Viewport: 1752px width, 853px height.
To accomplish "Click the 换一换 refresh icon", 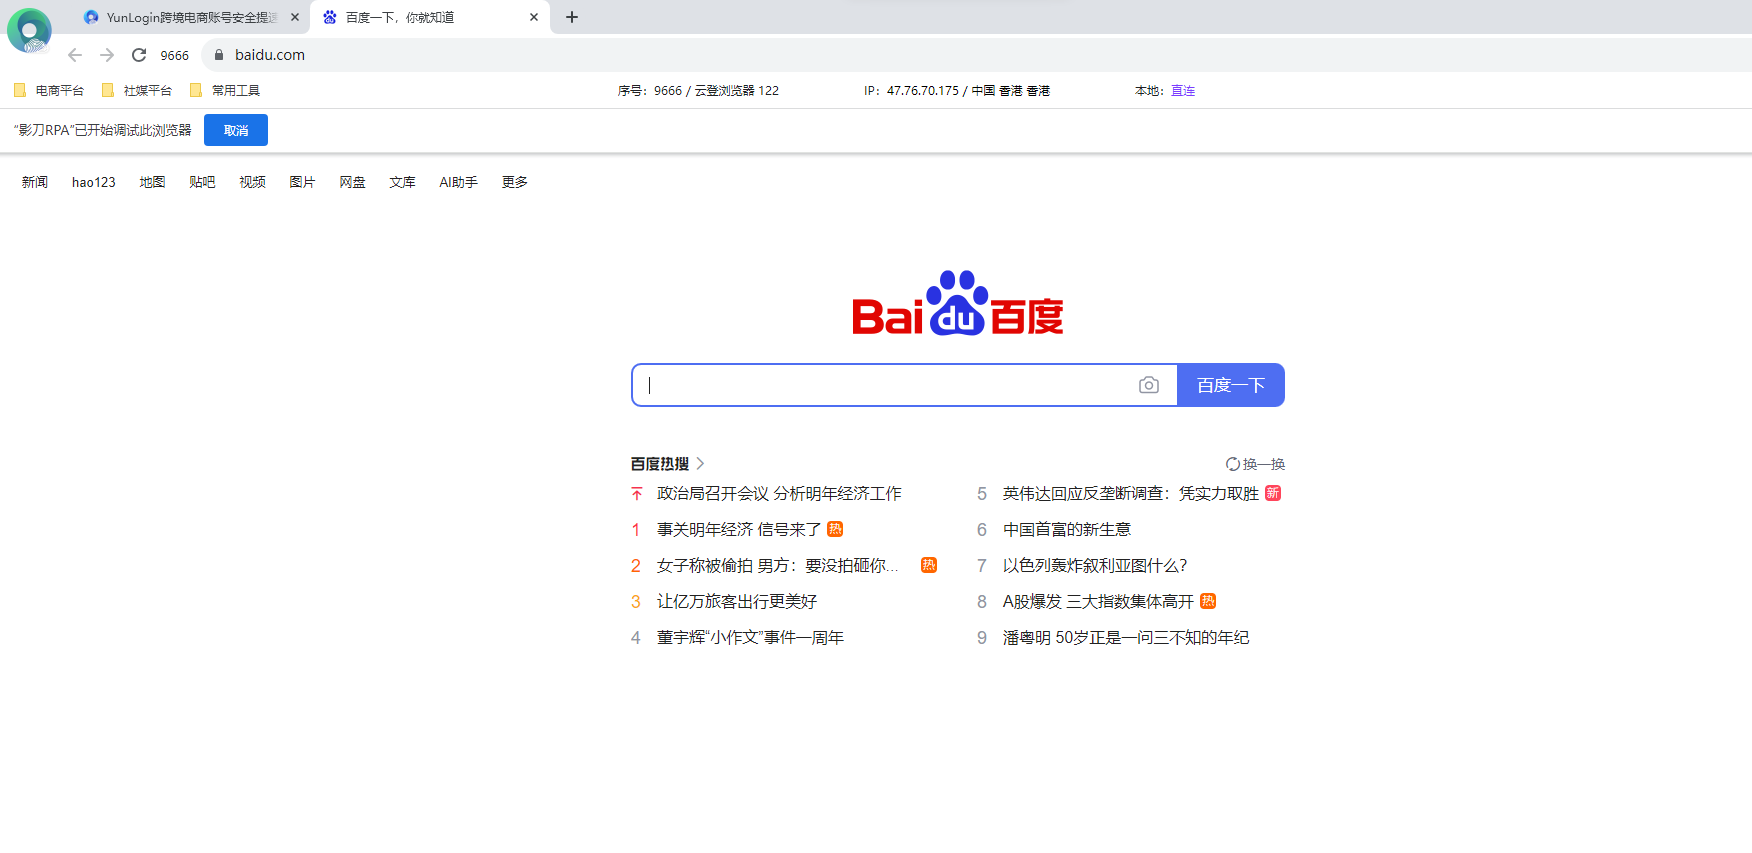I will (x=1233, y=464).
